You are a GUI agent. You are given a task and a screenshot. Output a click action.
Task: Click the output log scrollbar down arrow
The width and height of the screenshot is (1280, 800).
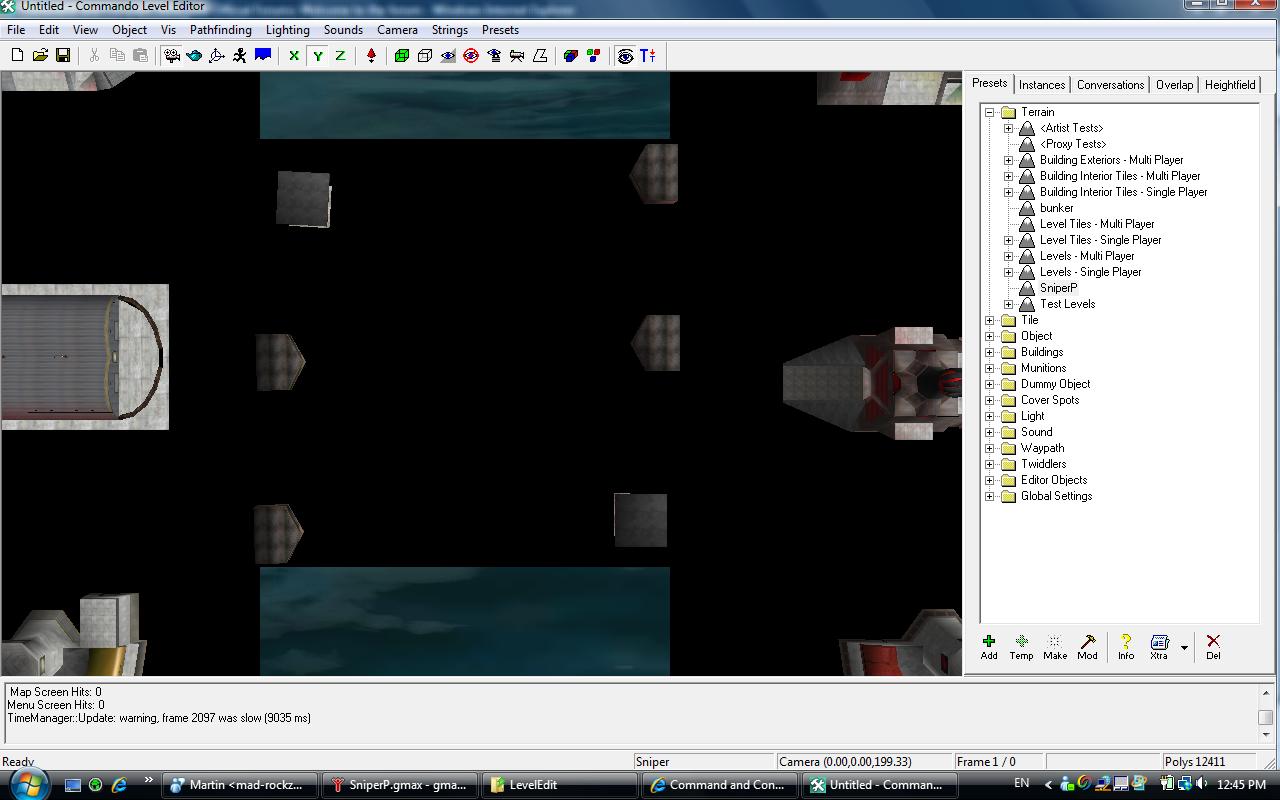(1265, 734)
